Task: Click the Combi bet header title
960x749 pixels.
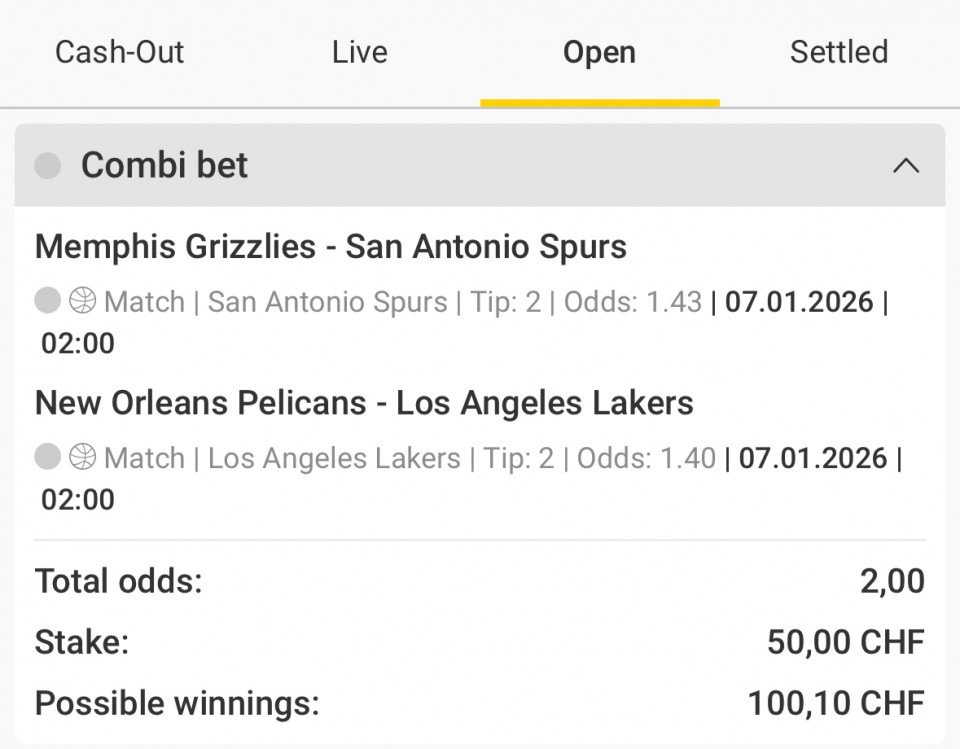Action: tap(164, 166)
